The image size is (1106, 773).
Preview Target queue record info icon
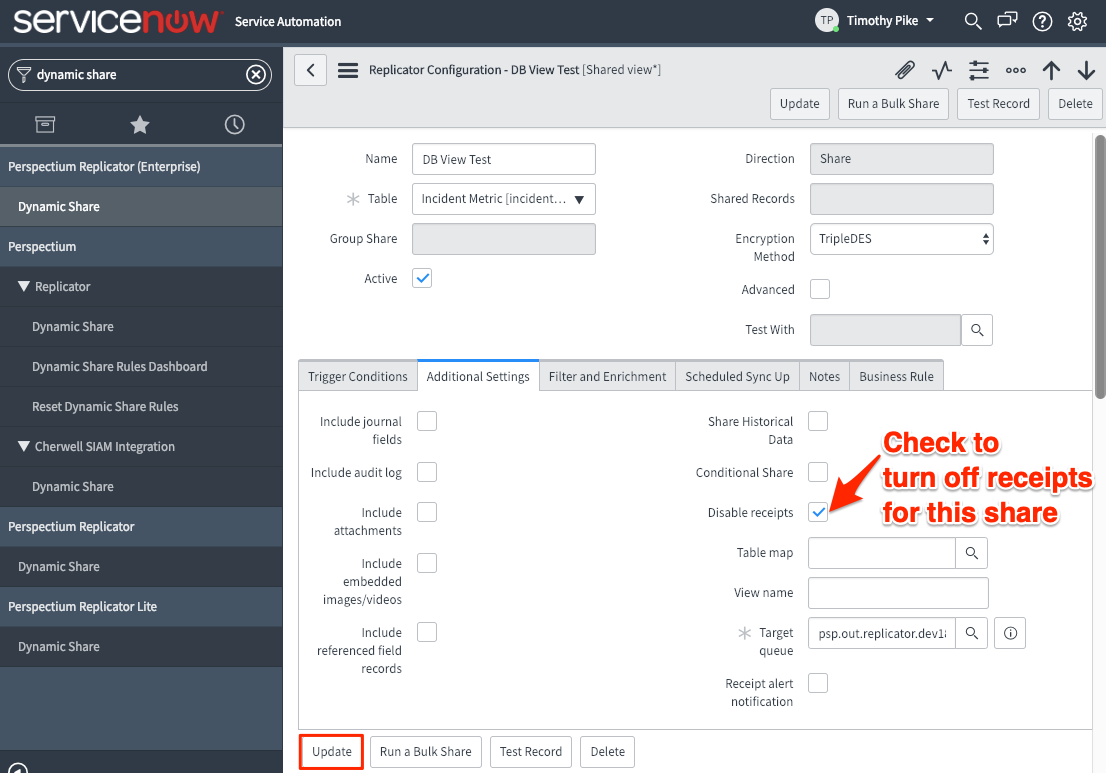1010,633
